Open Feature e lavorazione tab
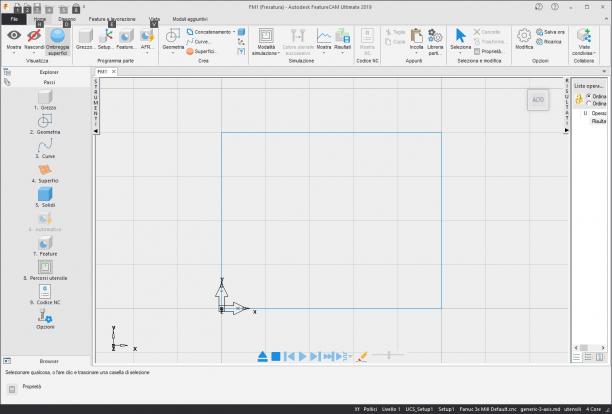 112,19
